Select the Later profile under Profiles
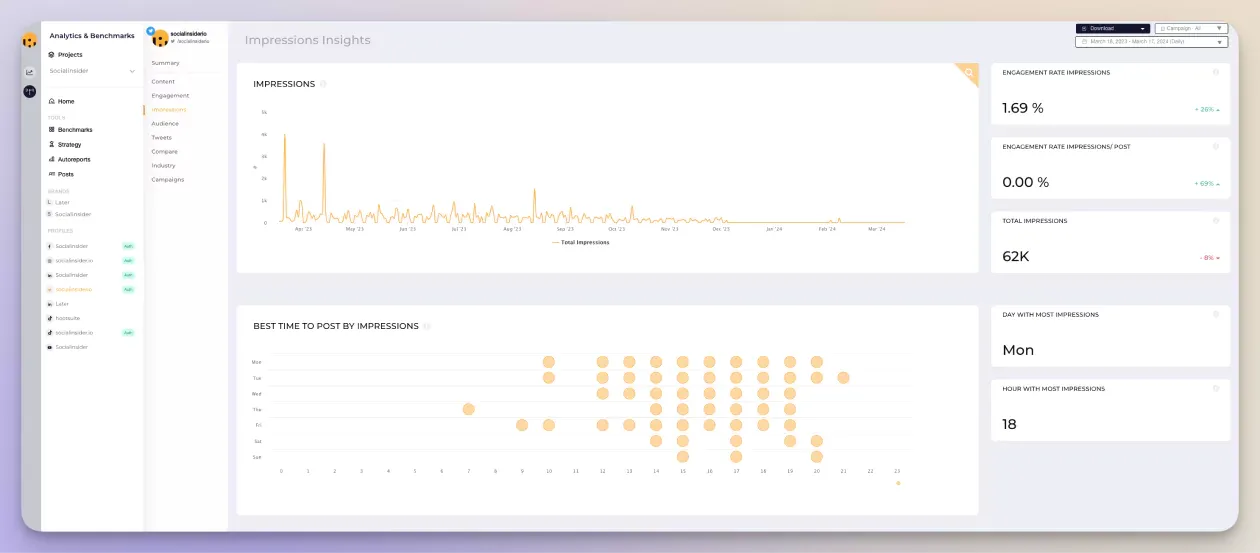This screenshot has height=553, width=1260. (58, 303)
